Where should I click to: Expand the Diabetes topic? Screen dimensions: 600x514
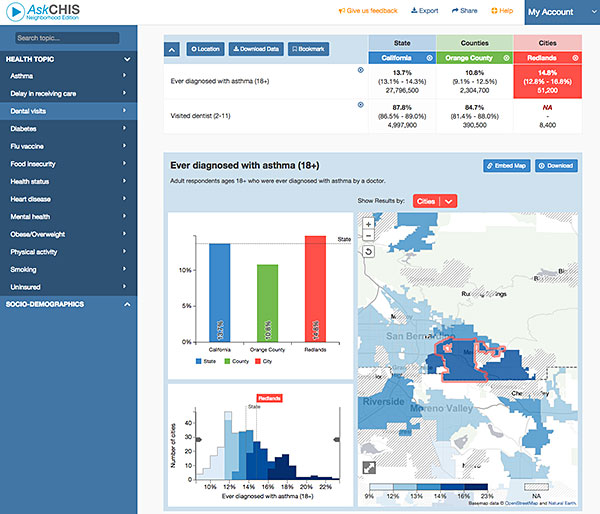[68, 129]
